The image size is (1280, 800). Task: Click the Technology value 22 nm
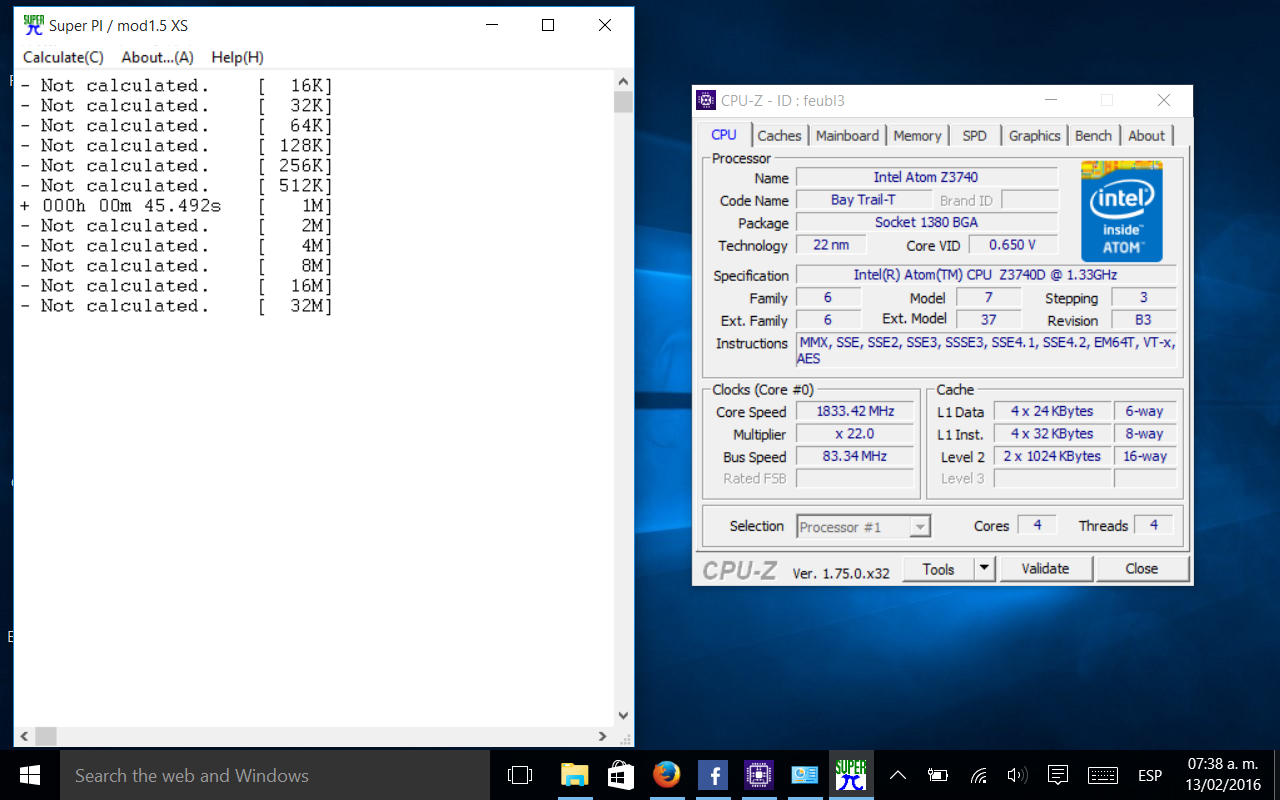(x=832, y=245)
